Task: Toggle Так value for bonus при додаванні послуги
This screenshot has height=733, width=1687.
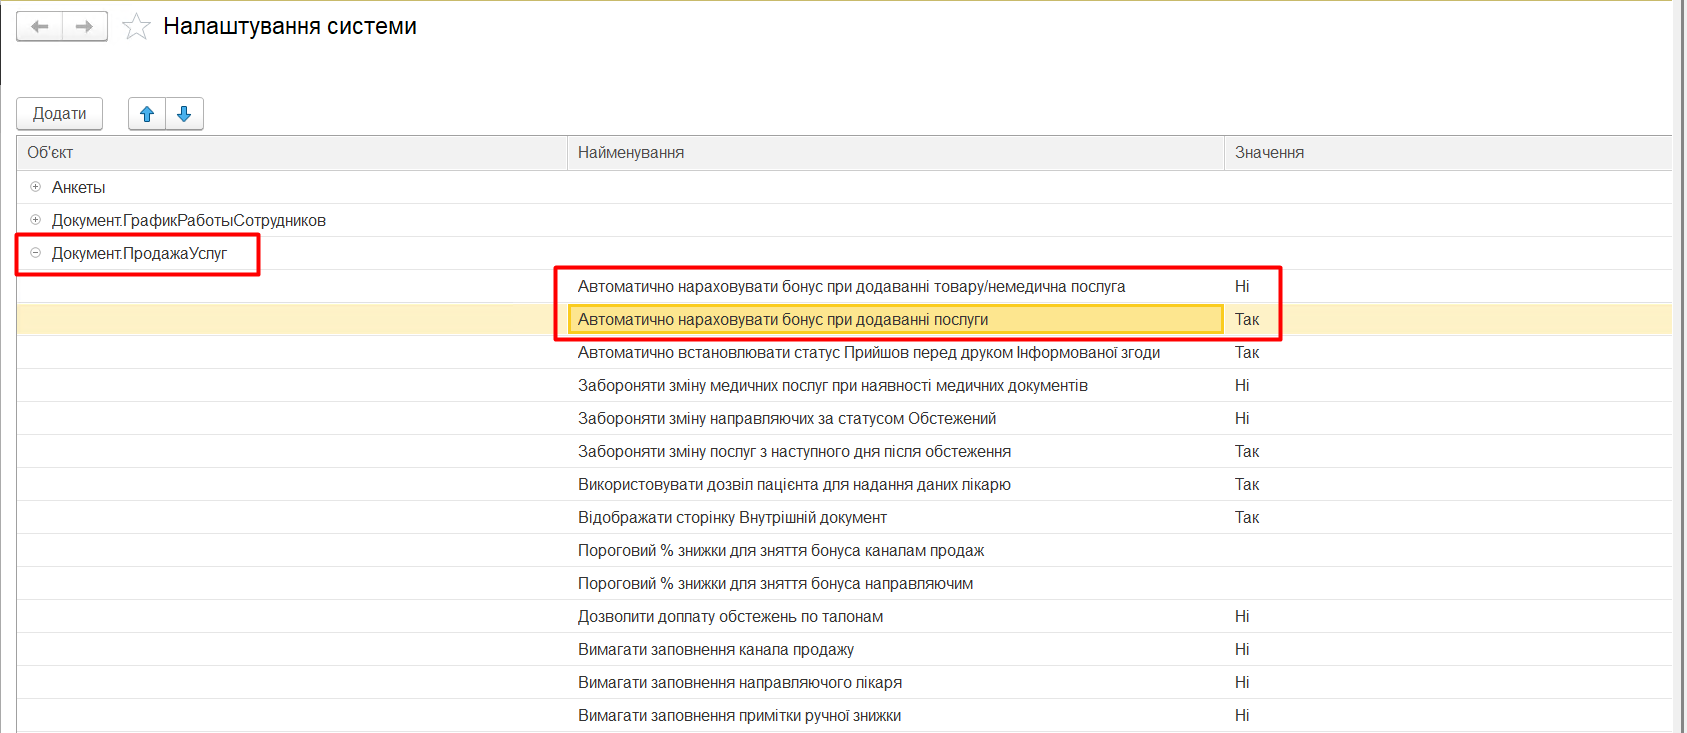Action: 1246,320
